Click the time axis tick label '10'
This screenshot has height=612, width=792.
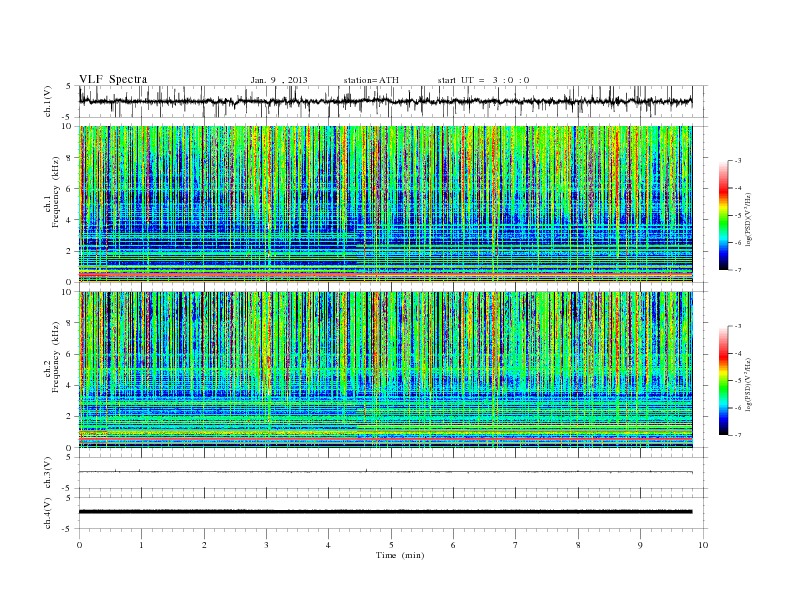[x=703, y=545]
